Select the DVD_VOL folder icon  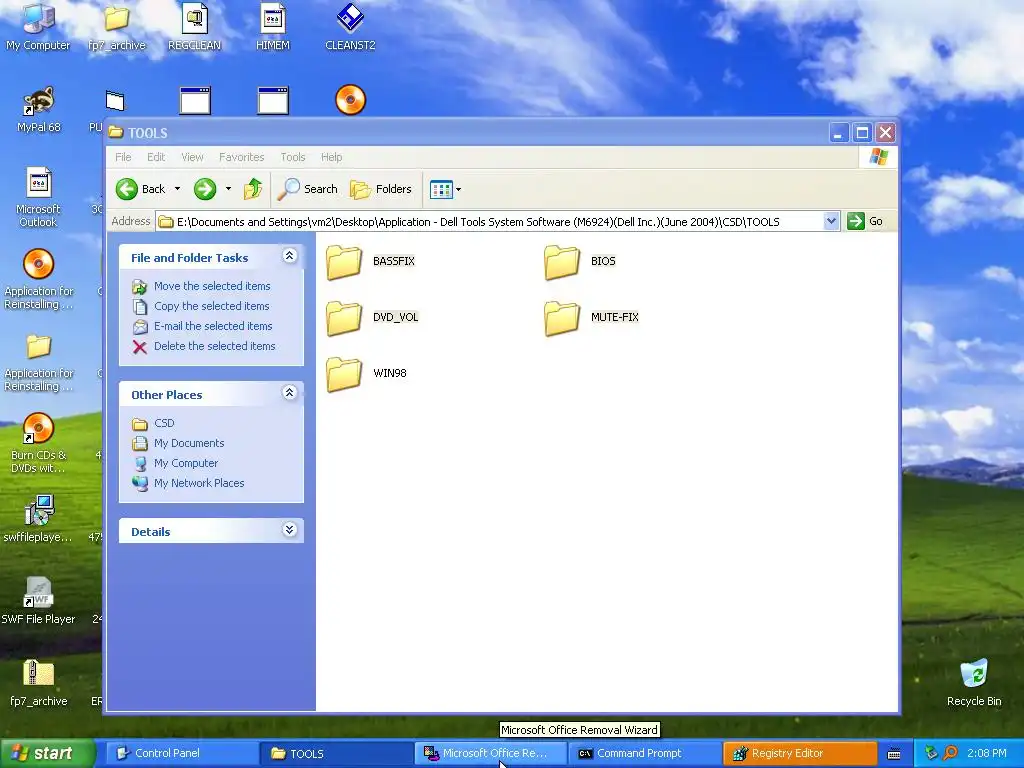pos(344,318)
